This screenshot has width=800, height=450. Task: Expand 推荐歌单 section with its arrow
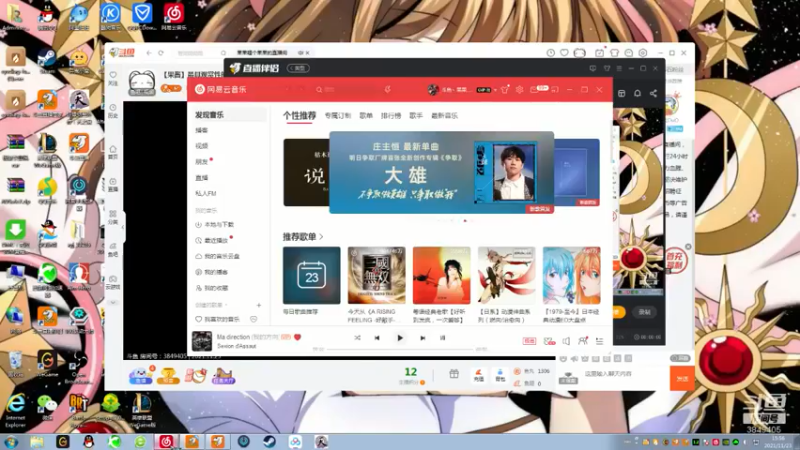pyautogui.click(x=321, y=237)
